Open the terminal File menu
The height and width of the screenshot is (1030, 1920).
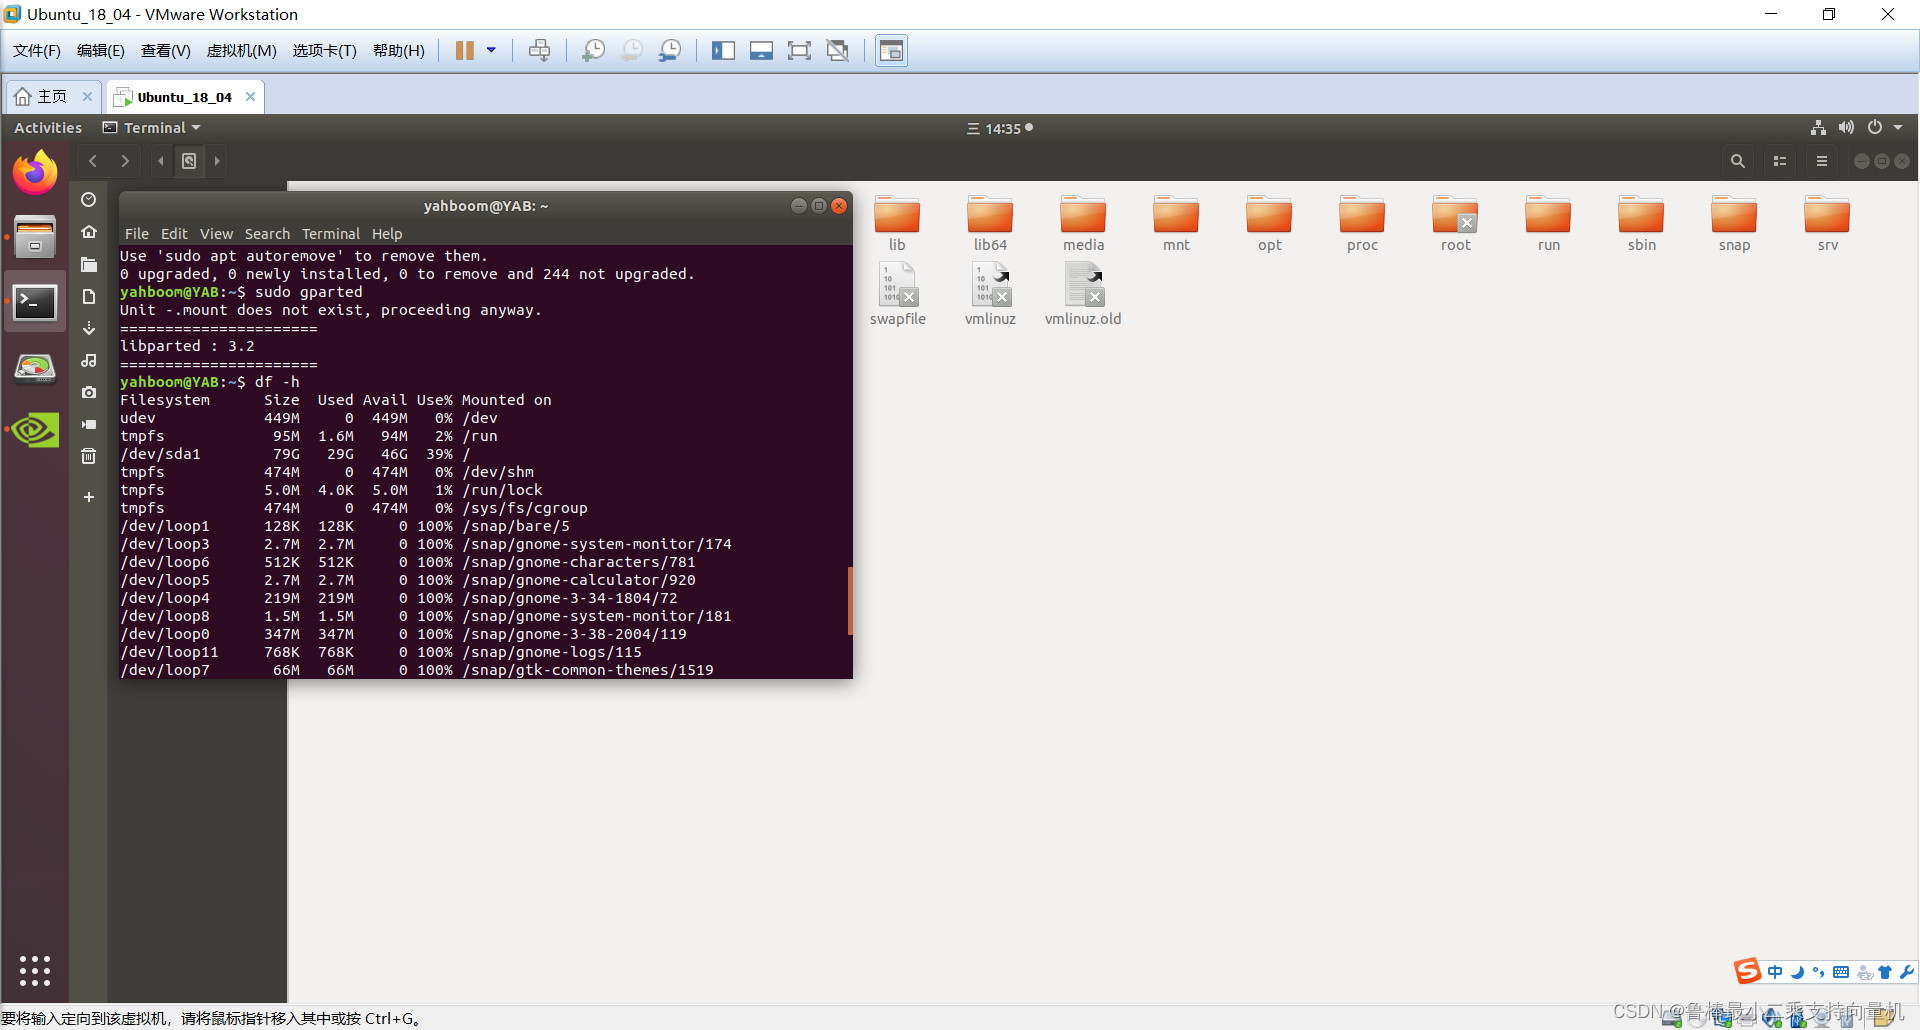[x=137, y=234]
